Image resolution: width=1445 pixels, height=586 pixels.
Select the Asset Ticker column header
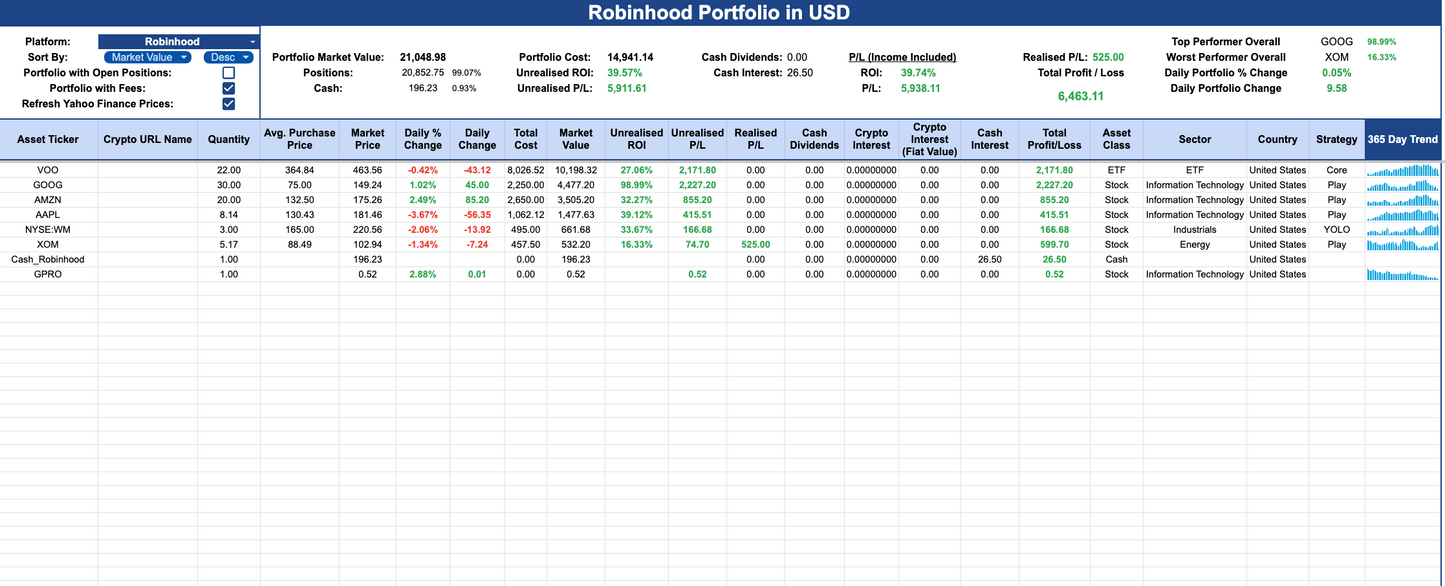48,139
